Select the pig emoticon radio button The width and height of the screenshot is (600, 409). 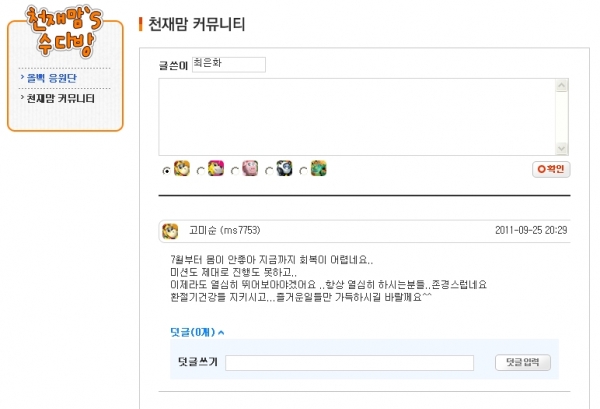point(235,170)
